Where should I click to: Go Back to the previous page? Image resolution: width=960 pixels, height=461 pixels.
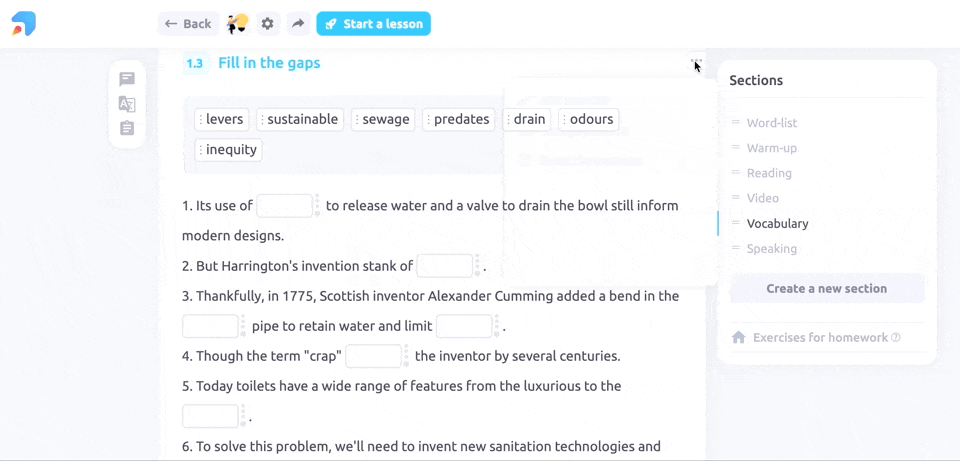point(188,24)
